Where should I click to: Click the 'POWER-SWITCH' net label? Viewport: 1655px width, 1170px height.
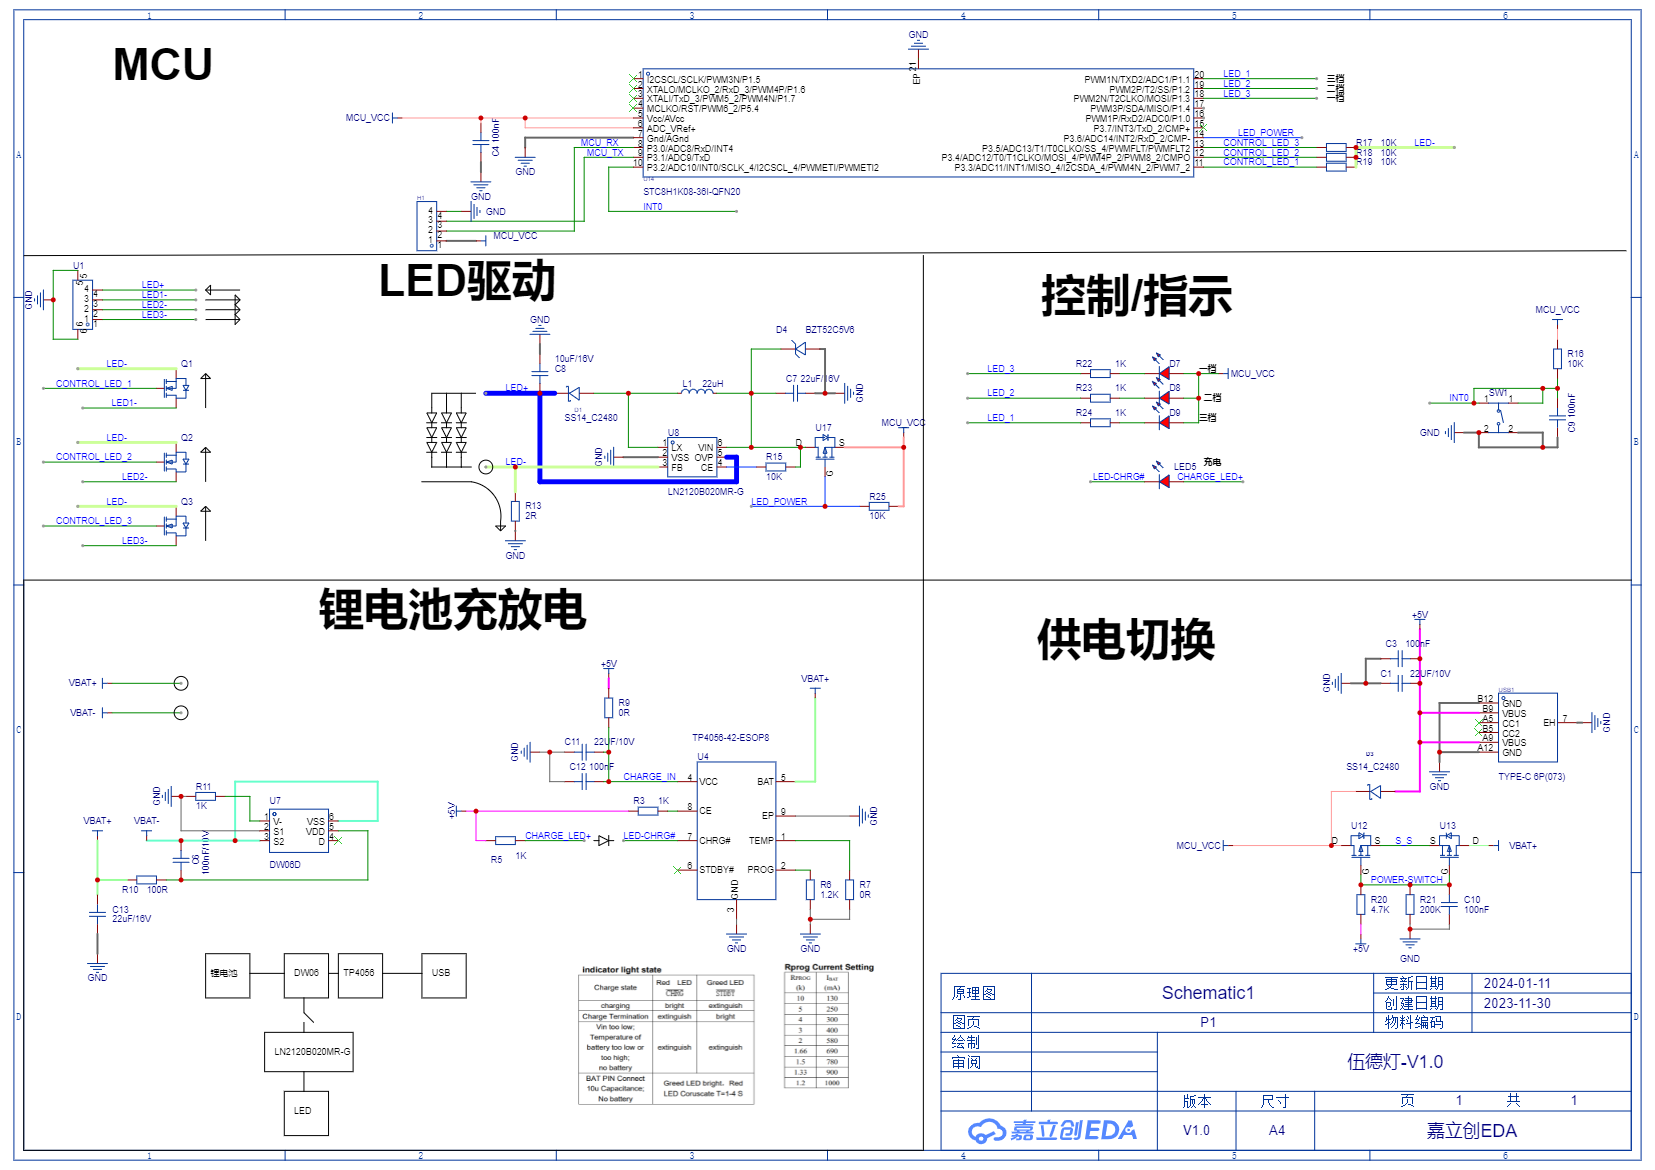1406,880
